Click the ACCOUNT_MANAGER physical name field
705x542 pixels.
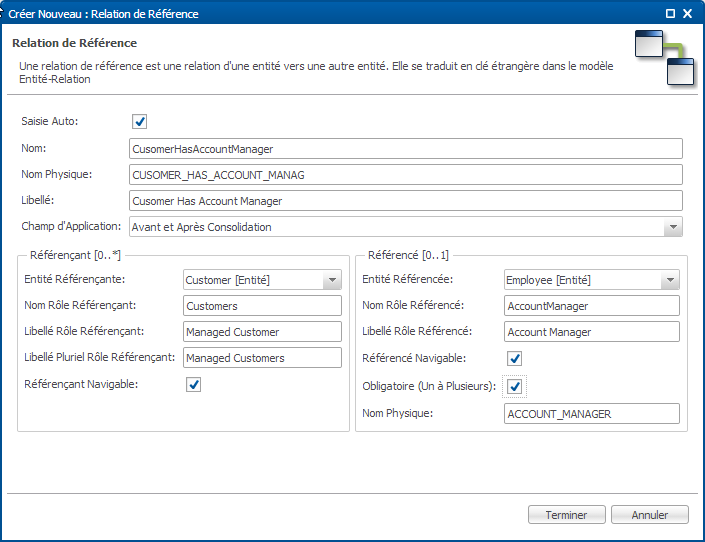(x=592, y=414)
